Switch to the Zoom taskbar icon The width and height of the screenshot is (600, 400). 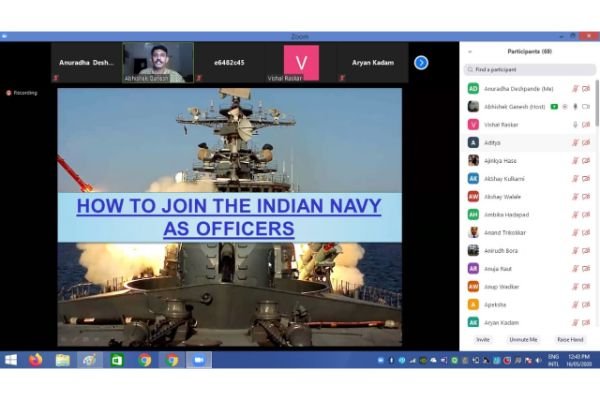click(x=199, y=360)
